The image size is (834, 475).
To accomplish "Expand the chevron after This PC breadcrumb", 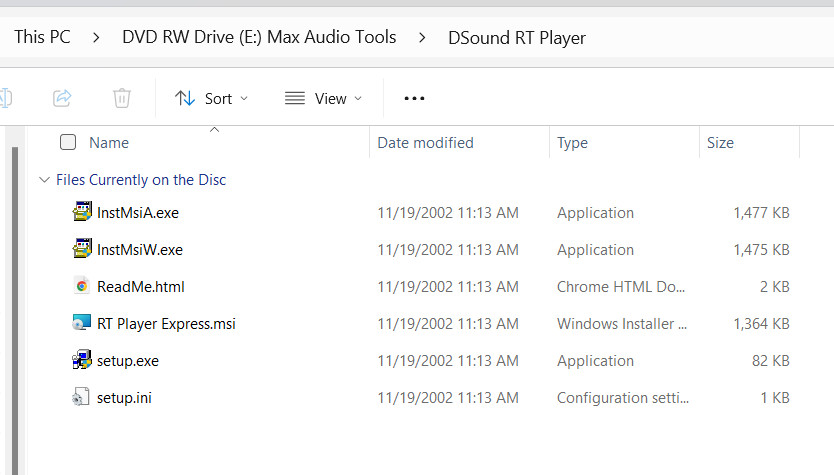I will (96, 38).
